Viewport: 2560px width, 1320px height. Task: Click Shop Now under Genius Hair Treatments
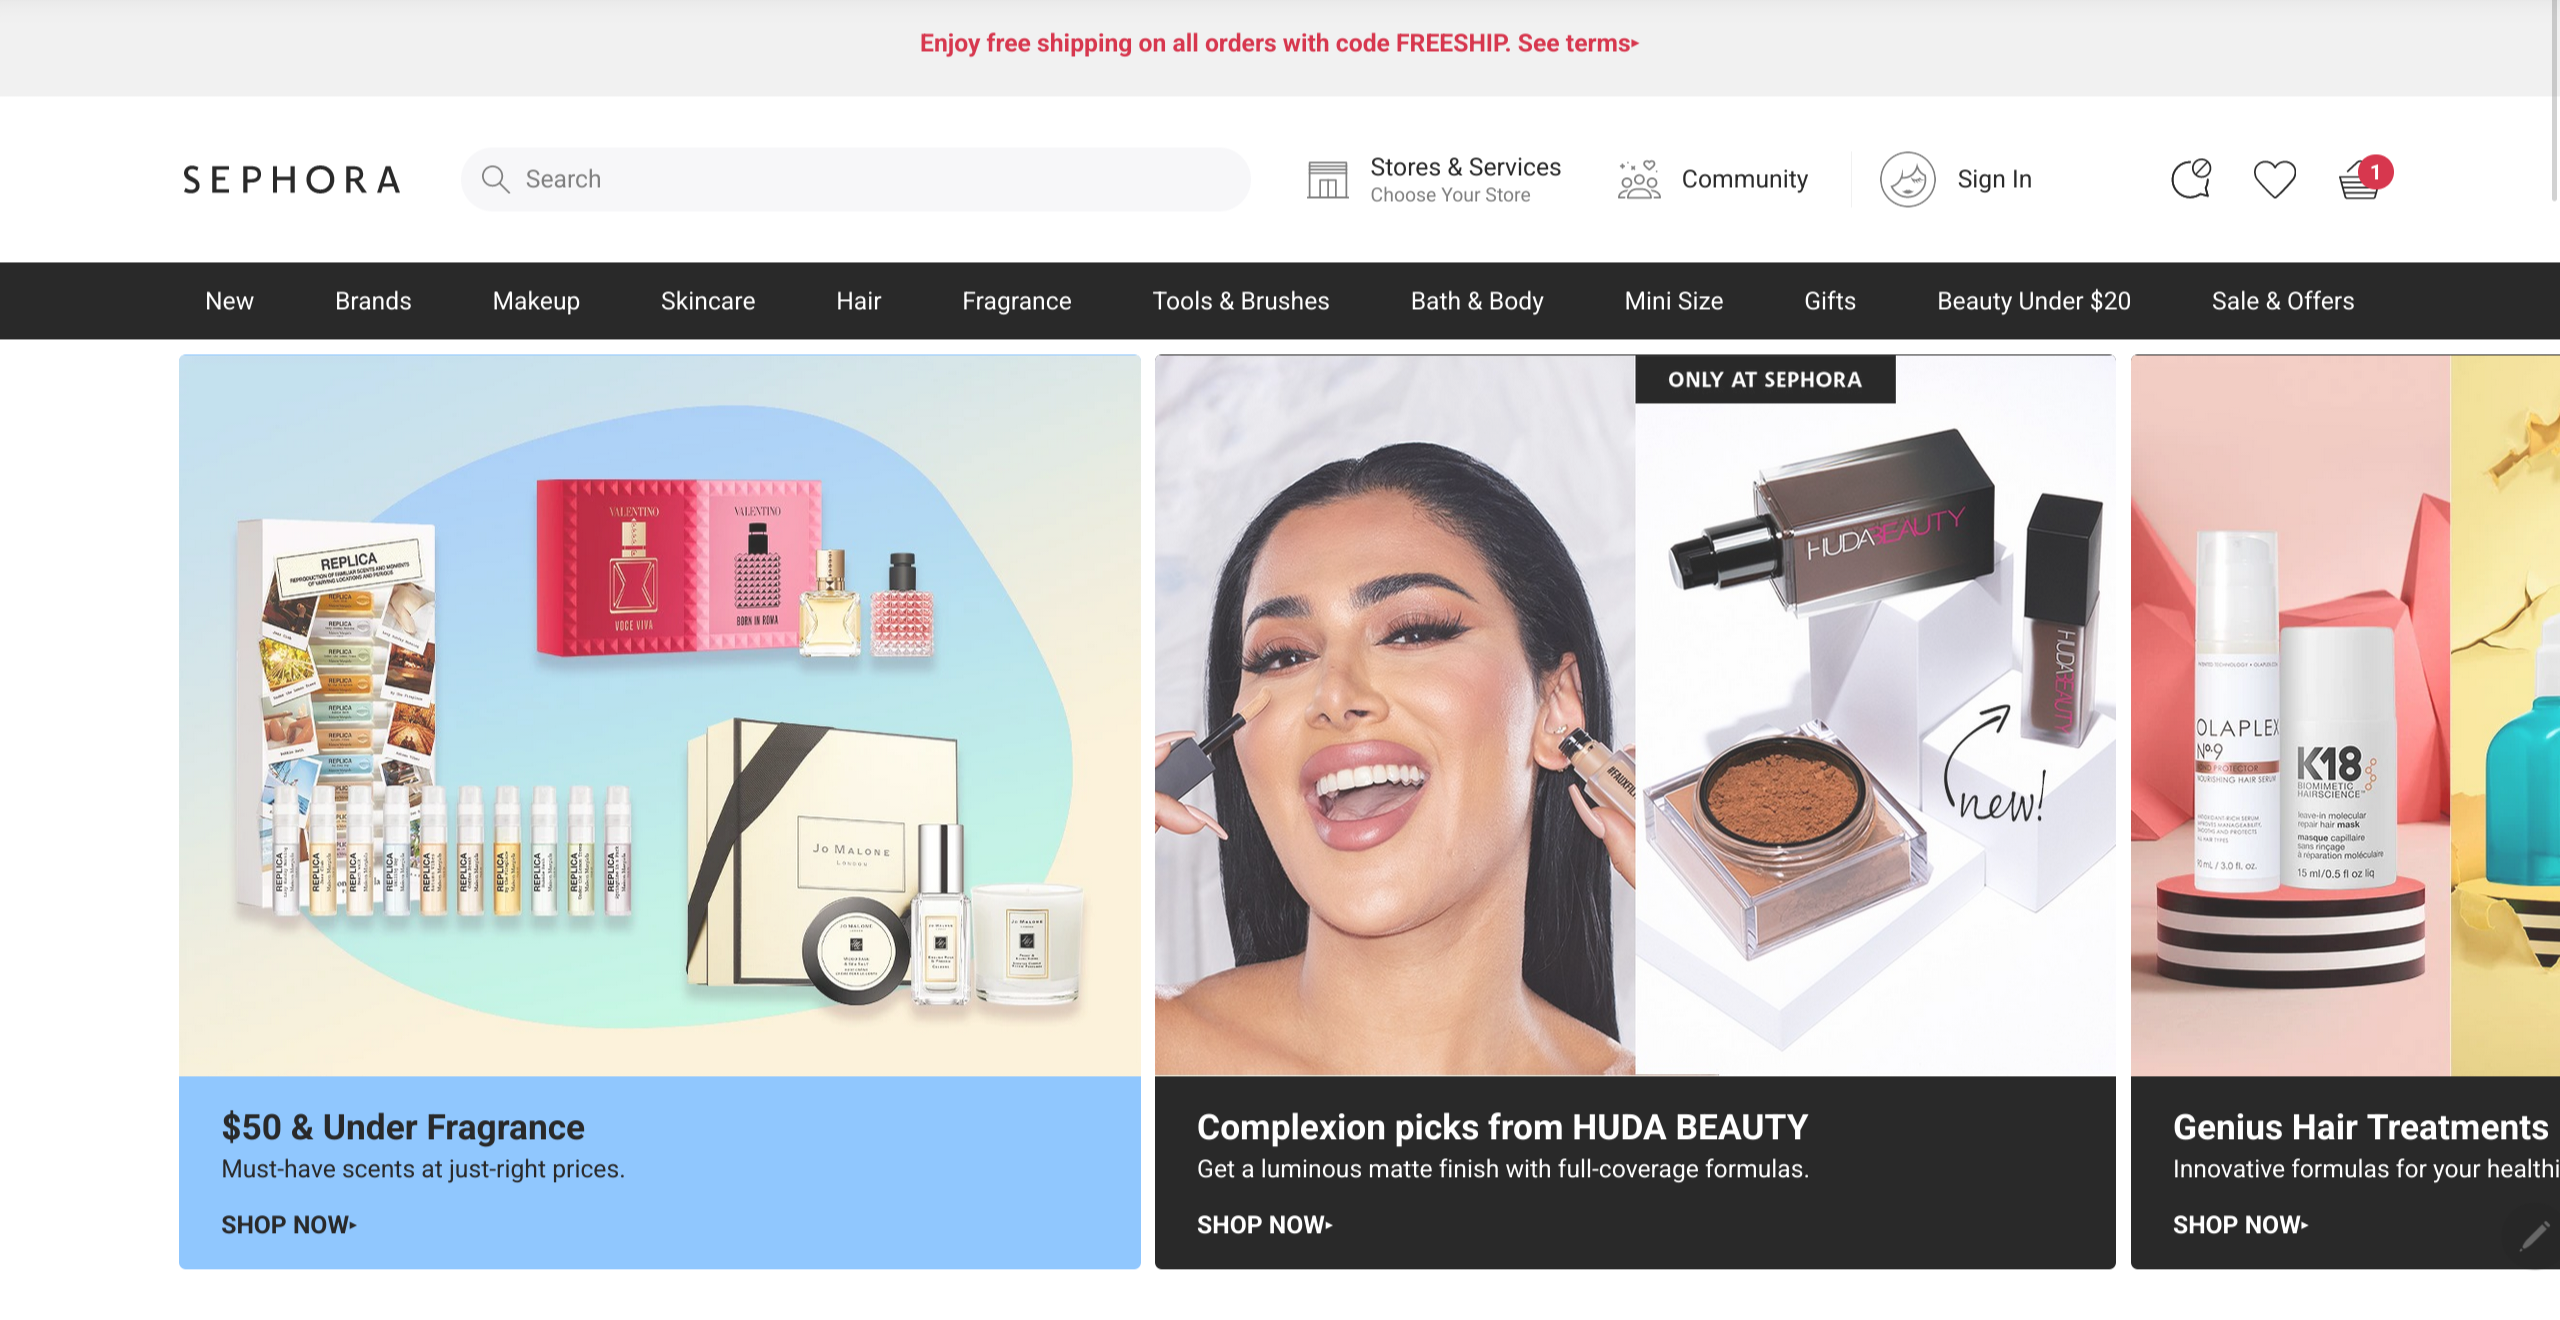[x=2241, y=1225]
